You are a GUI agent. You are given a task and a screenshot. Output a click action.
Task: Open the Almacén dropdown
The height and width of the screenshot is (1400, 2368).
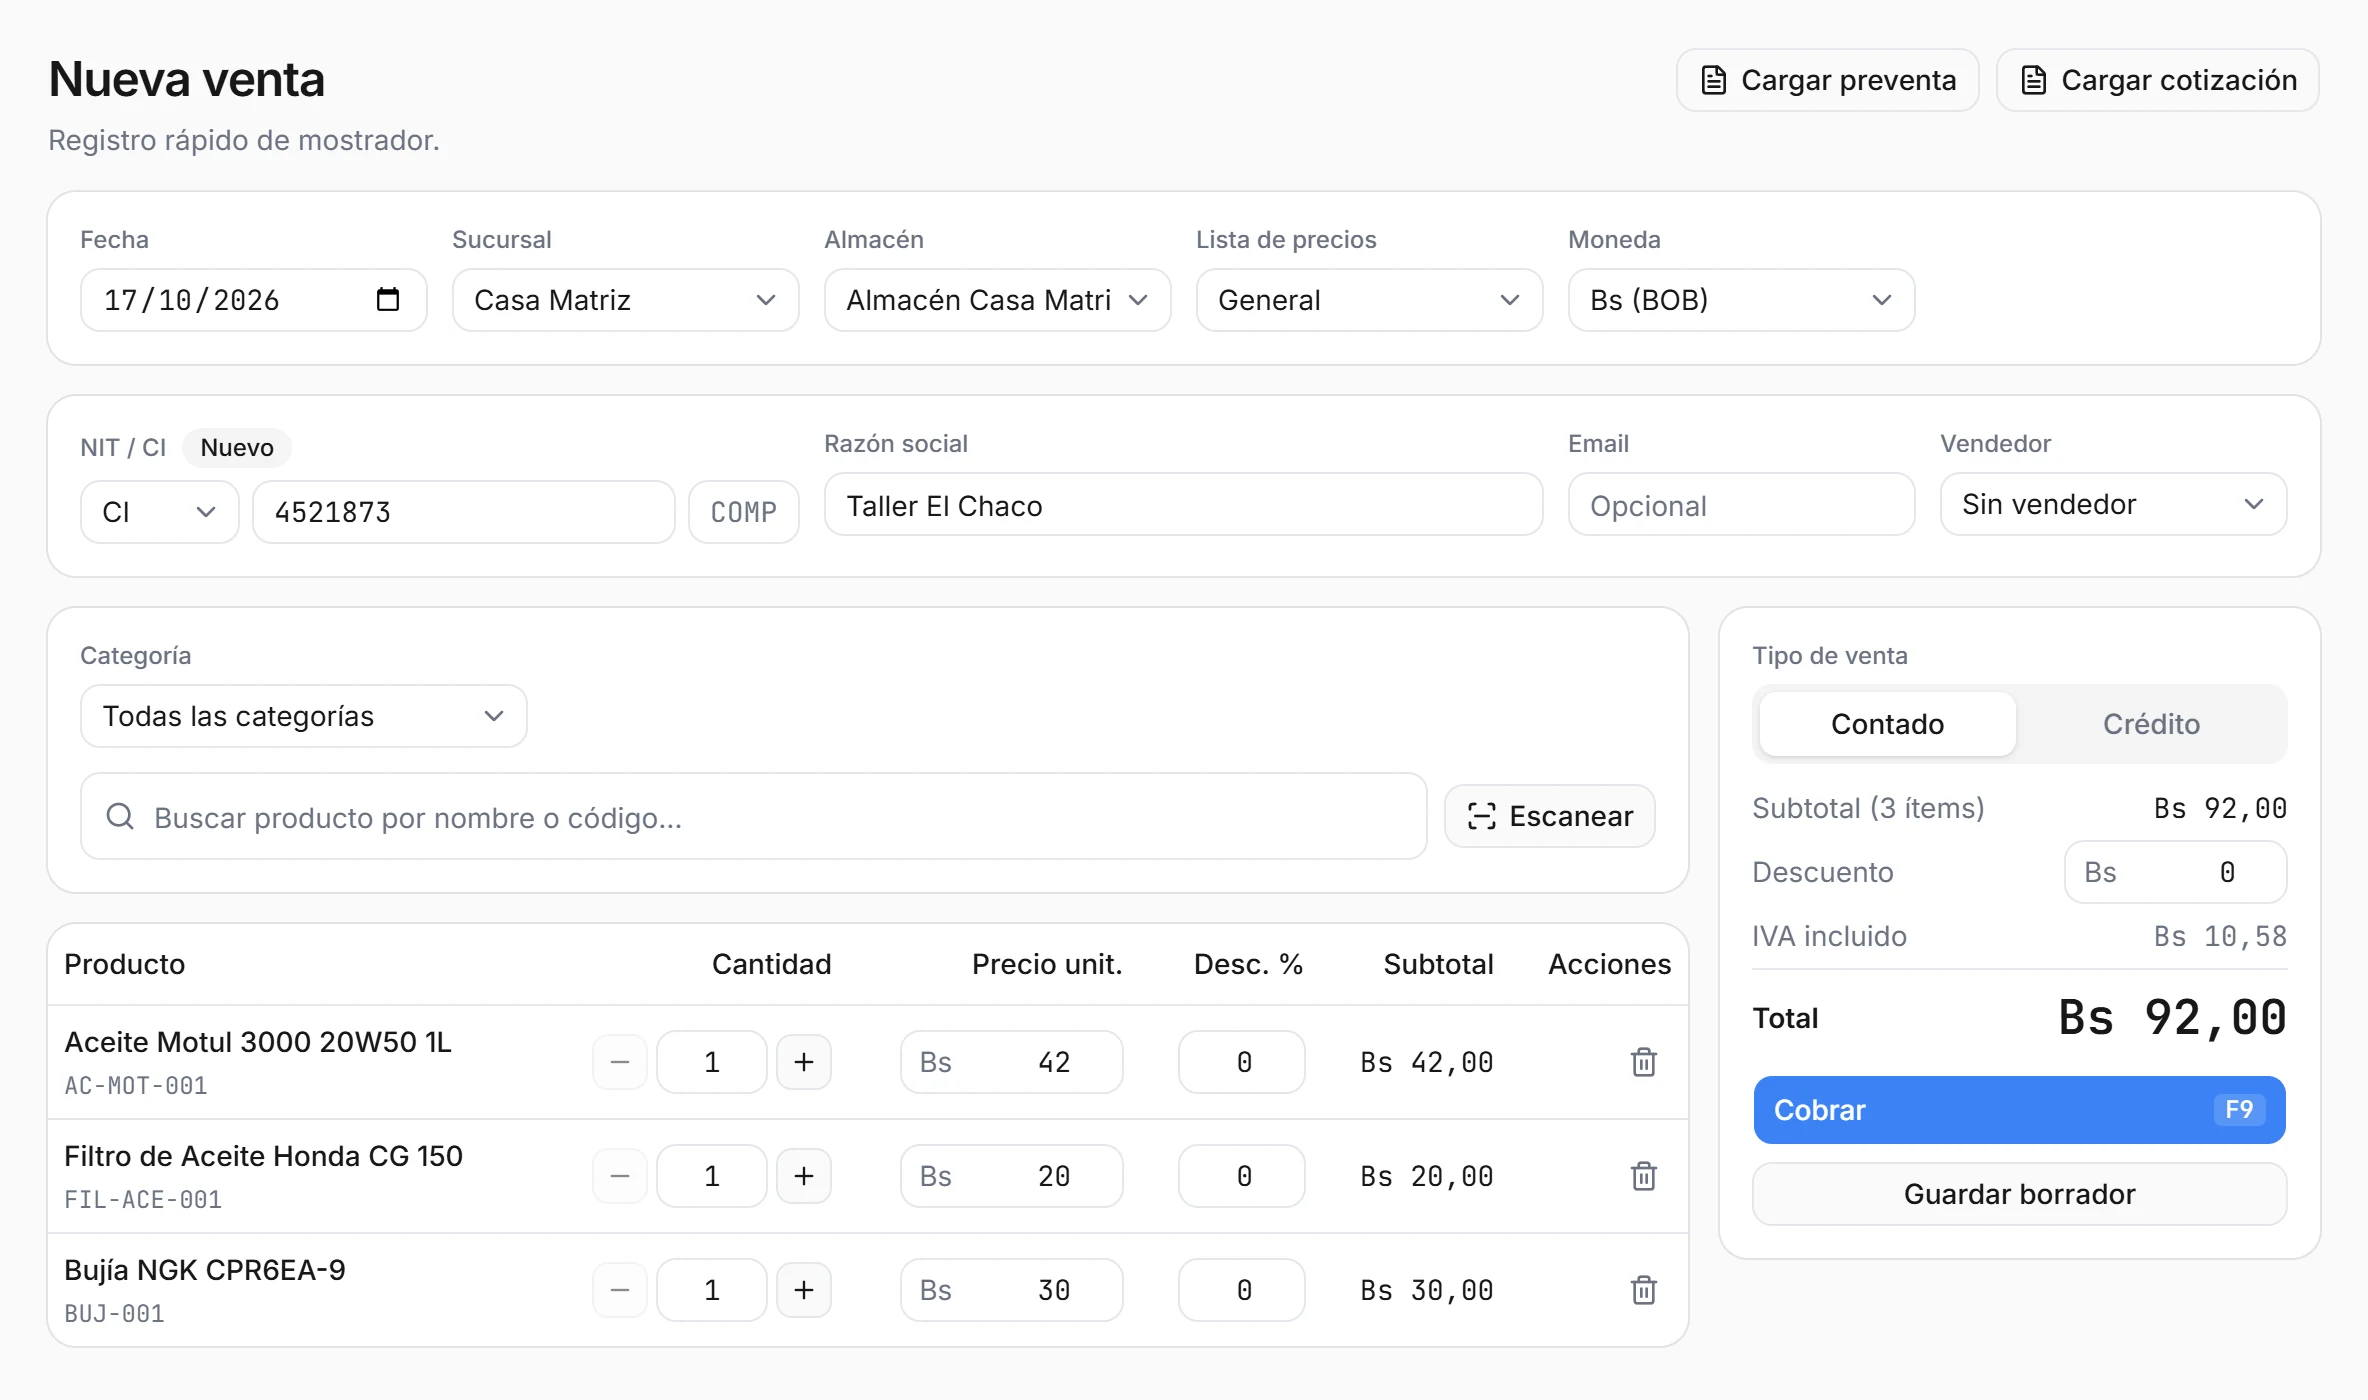click(997, 300)
